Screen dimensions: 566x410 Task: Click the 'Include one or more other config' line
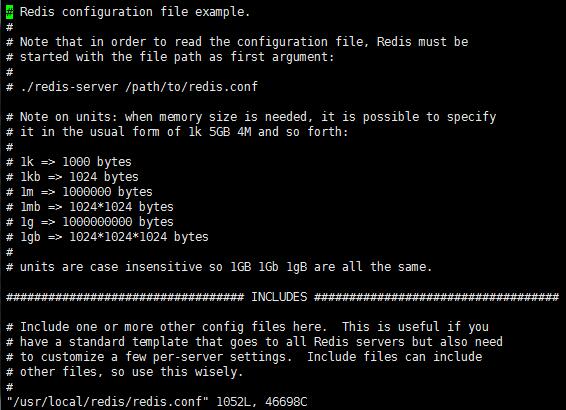click(x=247, y=327)
